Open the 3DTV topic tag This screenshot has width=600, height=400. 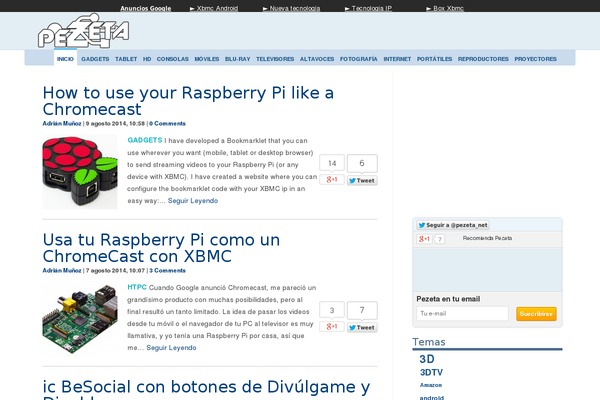tap(431, 372)
